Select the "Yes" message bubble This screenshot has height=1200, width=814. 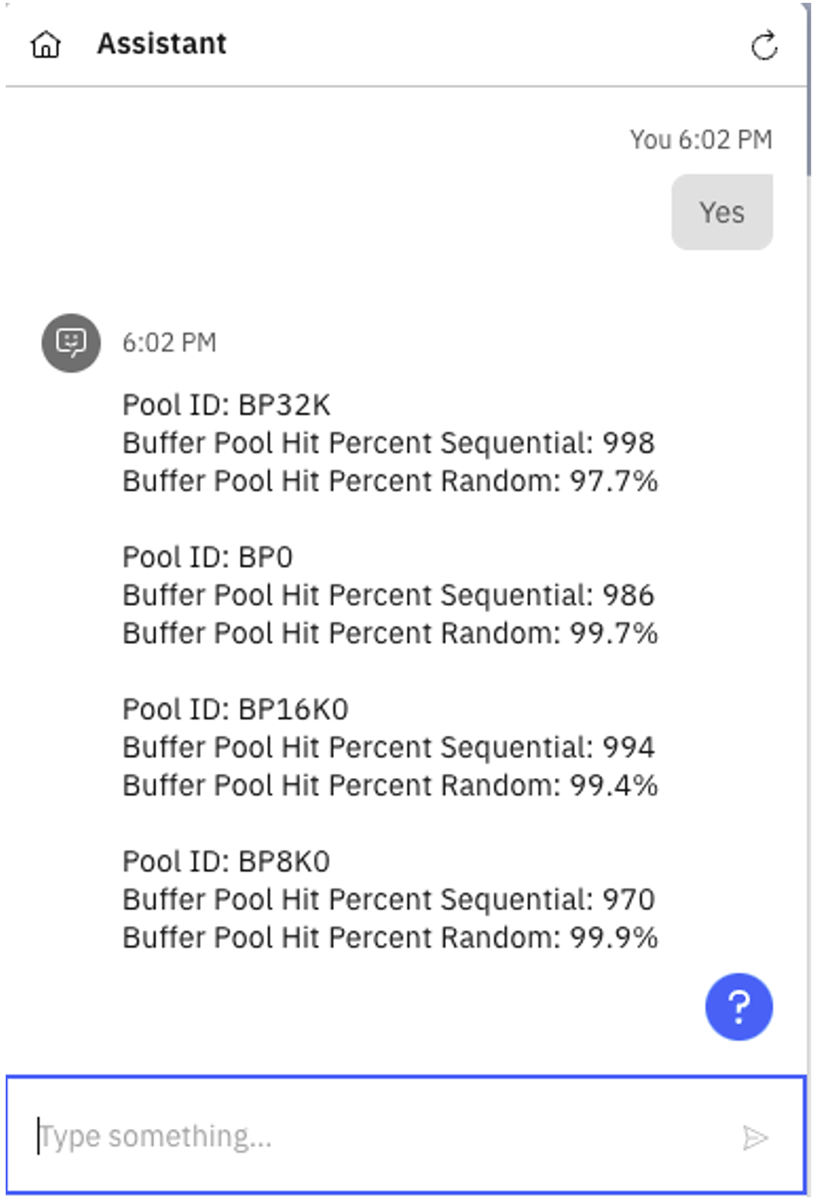(x=722, y=212)
